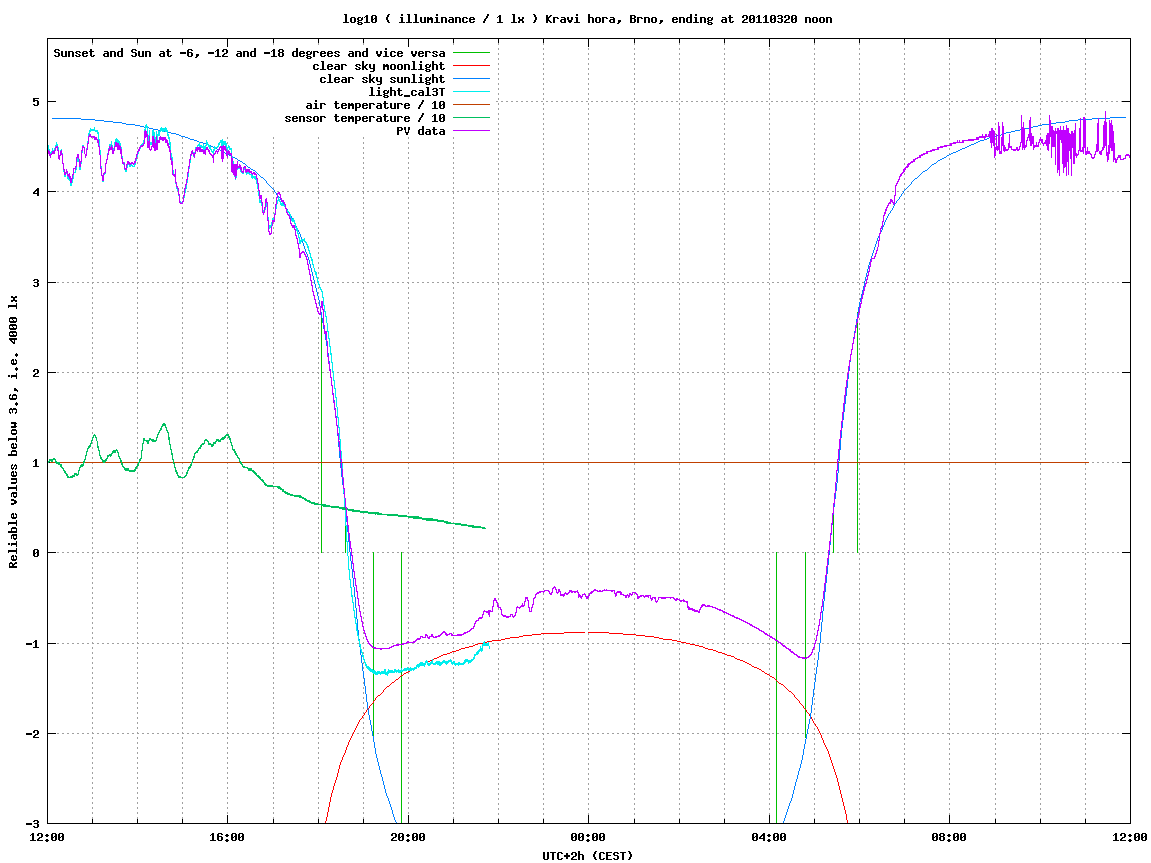Click legend entry 'Sunset and Sun at -6, -12 and -18 degrees'
The height and width of the screenshot is (863, 1151).
pyautogui.click(x=249, y=53)
